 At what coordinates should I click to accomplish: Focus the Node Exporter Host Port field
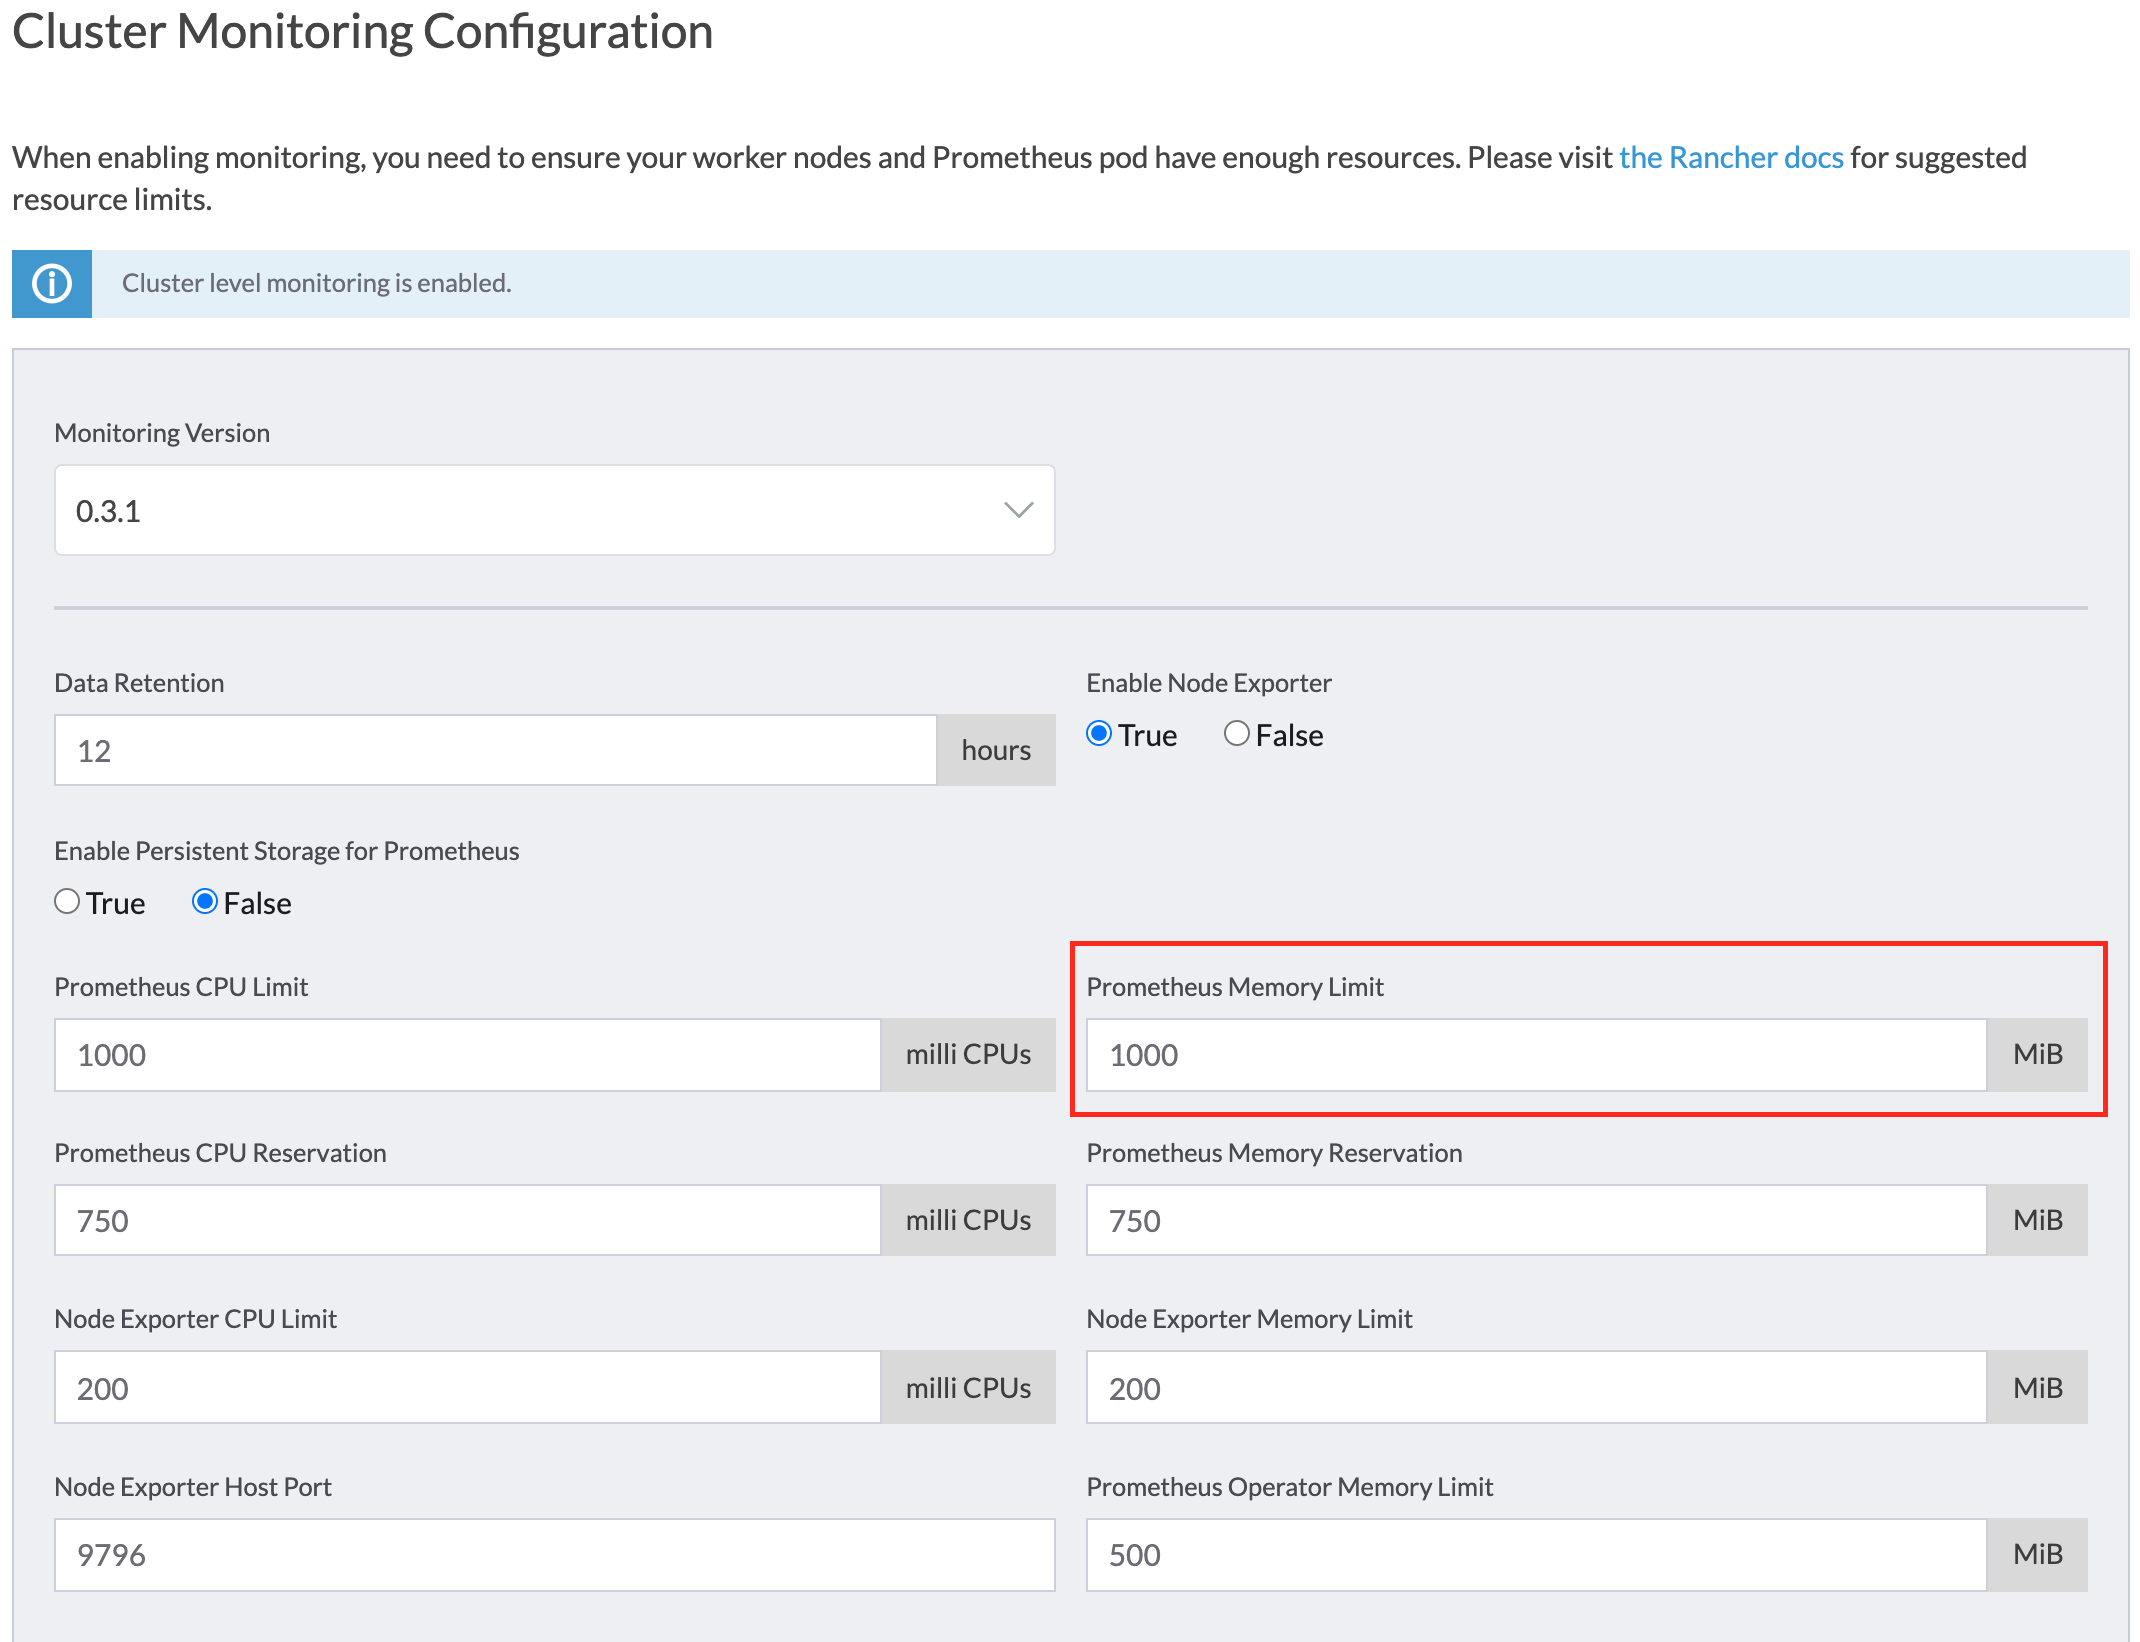tap(554, 1555)
